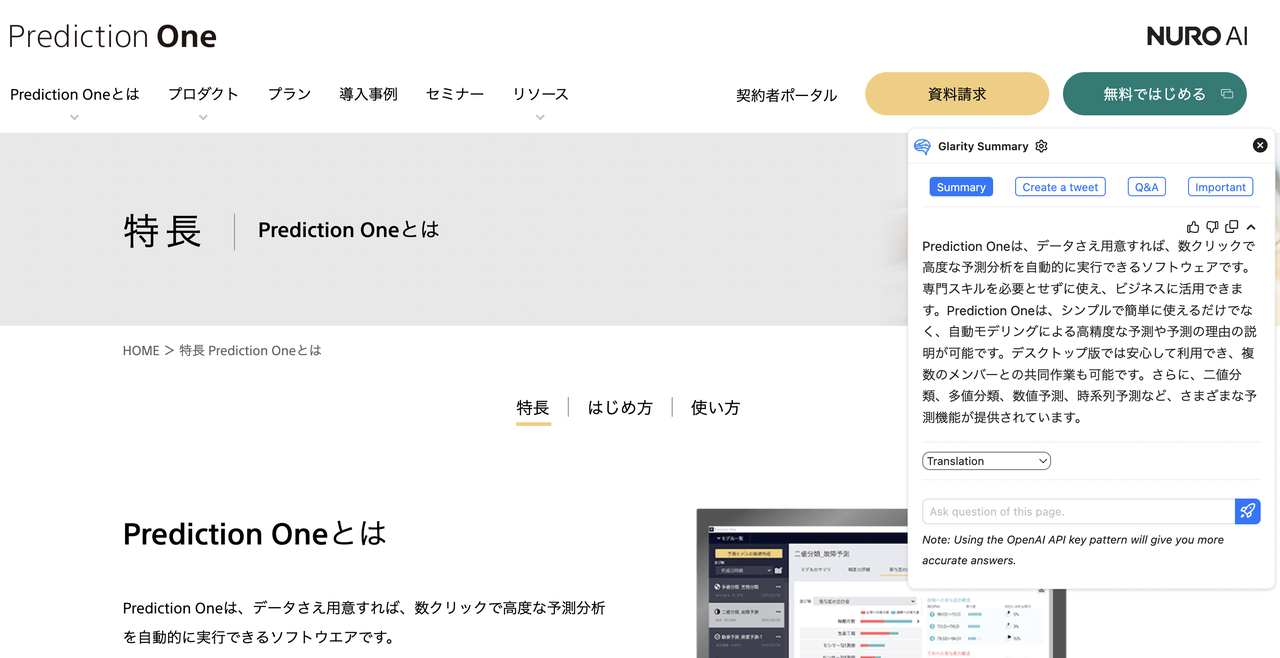Go to HOME breadcrumb link
The image size is (1280, 658).
[x=141, y=351]
